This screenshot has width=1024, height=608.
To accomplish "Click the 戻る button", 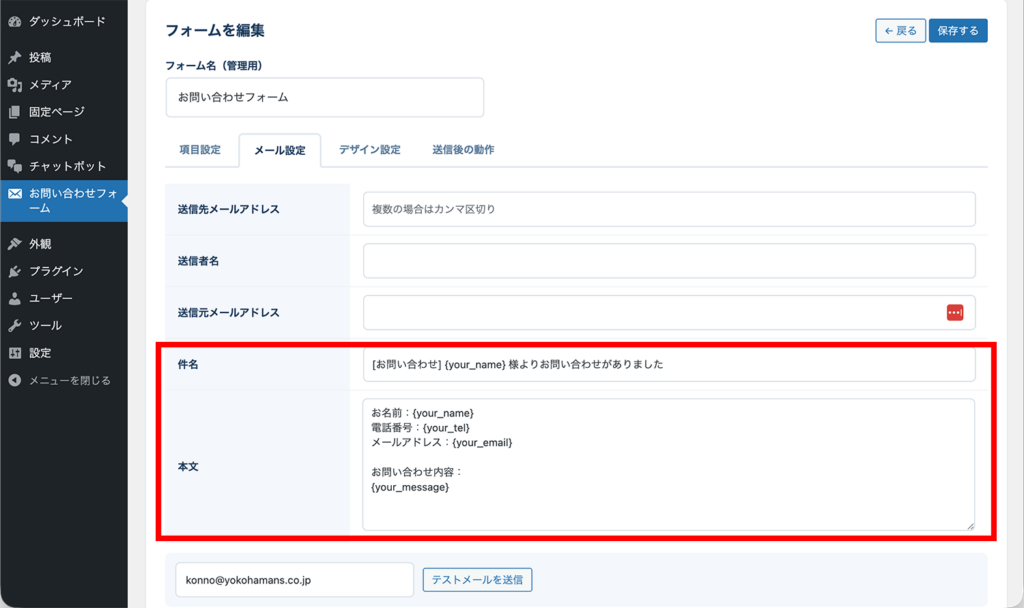I will (900, 30).
